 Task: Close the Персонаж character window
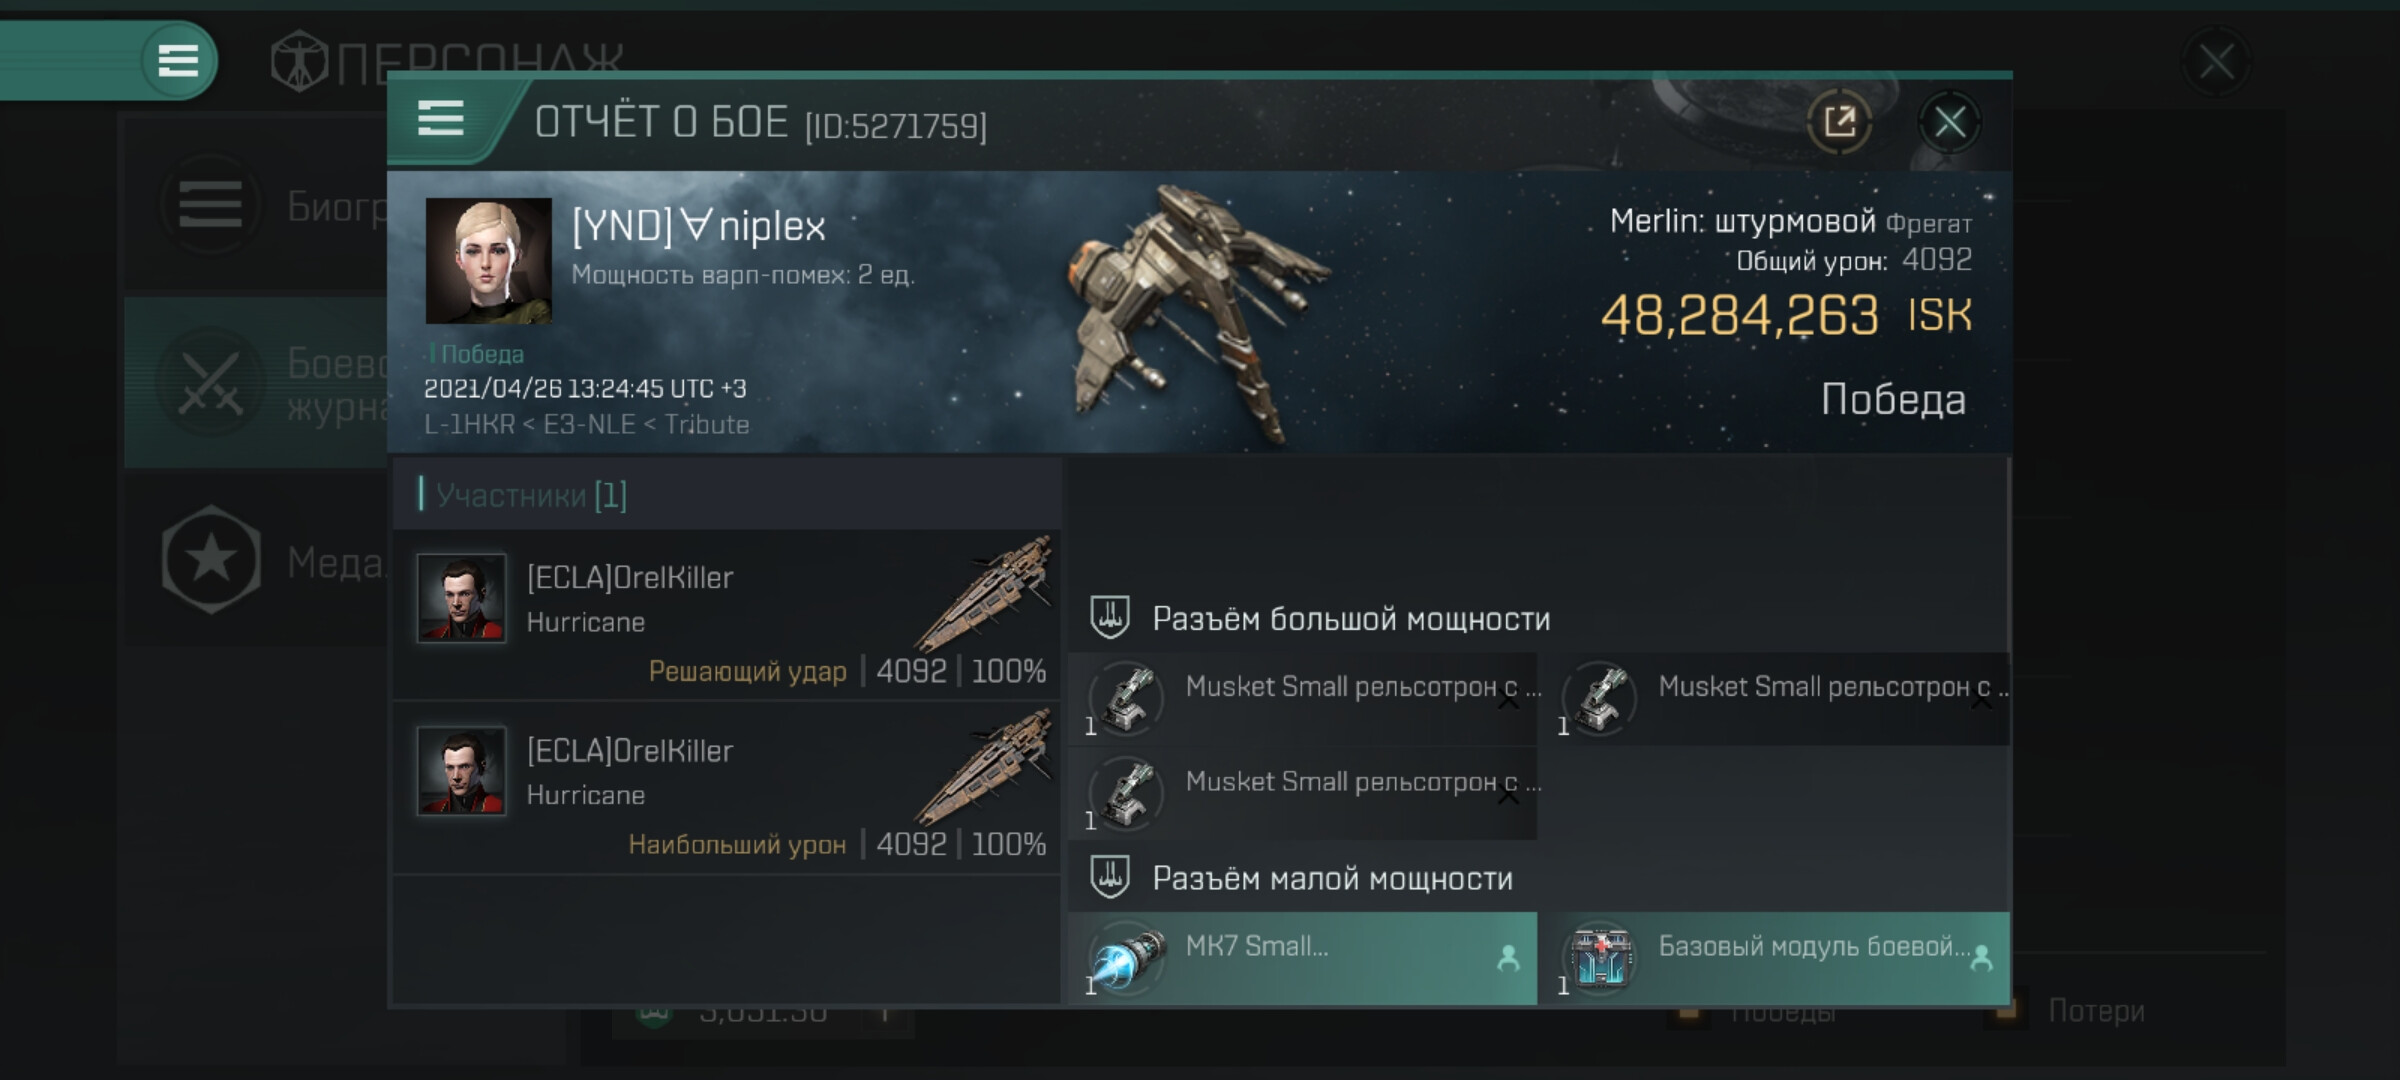(2216, 63)
